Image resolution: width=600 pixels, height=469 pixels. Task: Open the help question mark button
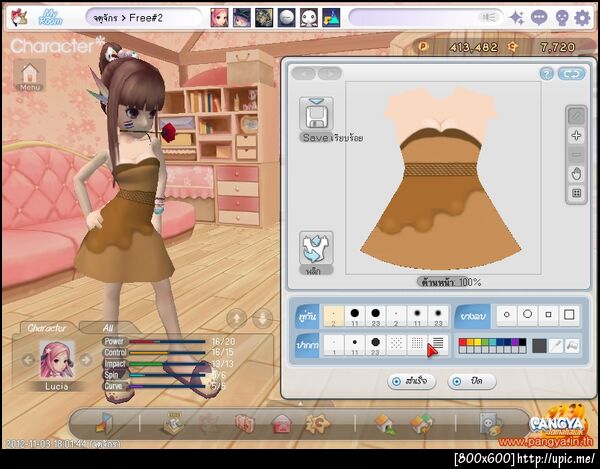pyautogui.click(x=546, y=74)
